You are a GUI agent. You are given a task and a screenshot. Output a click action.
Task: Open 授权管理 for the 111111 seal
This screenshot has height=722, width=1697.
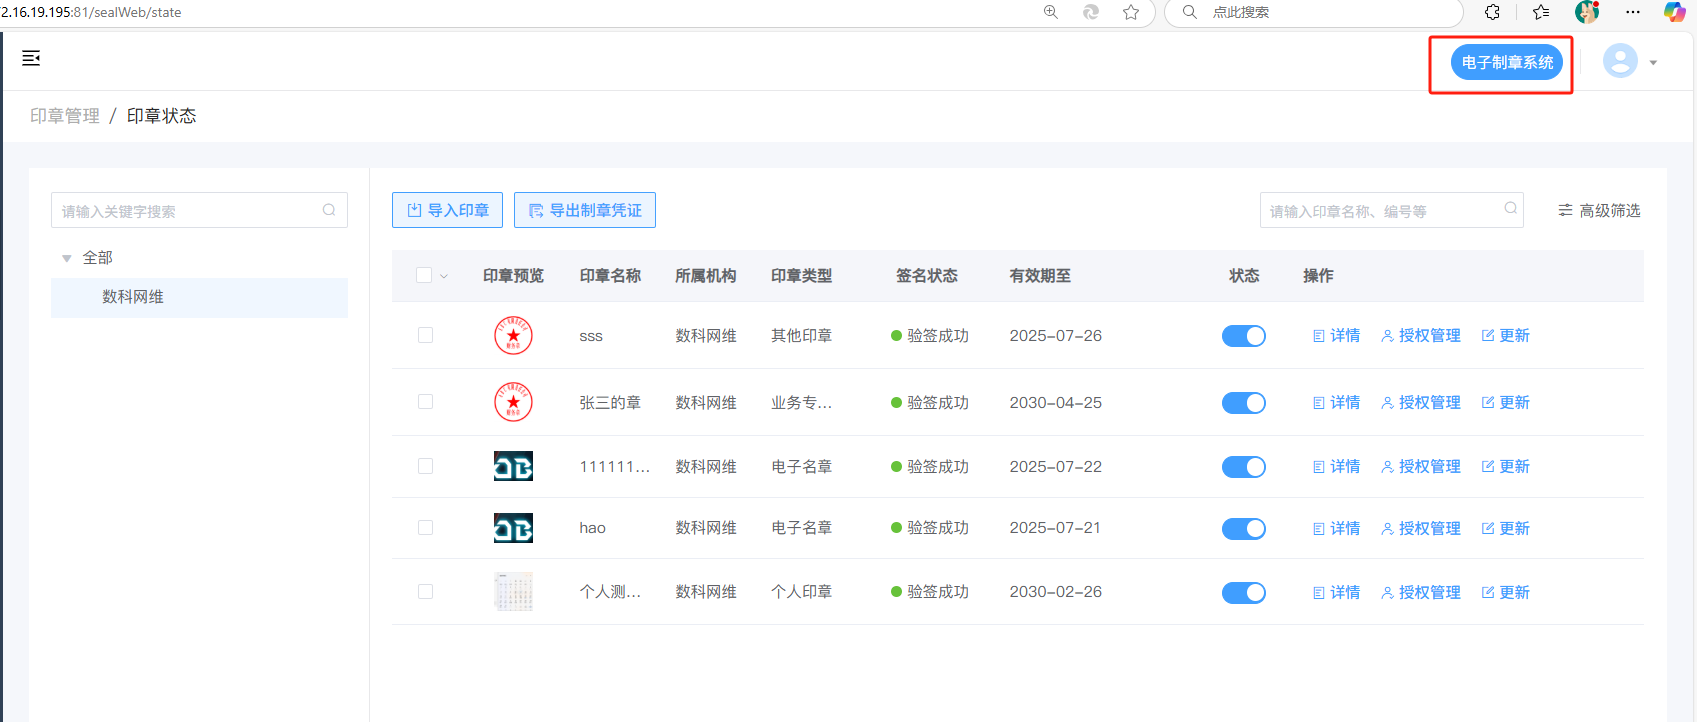(x=1421, y=467)
